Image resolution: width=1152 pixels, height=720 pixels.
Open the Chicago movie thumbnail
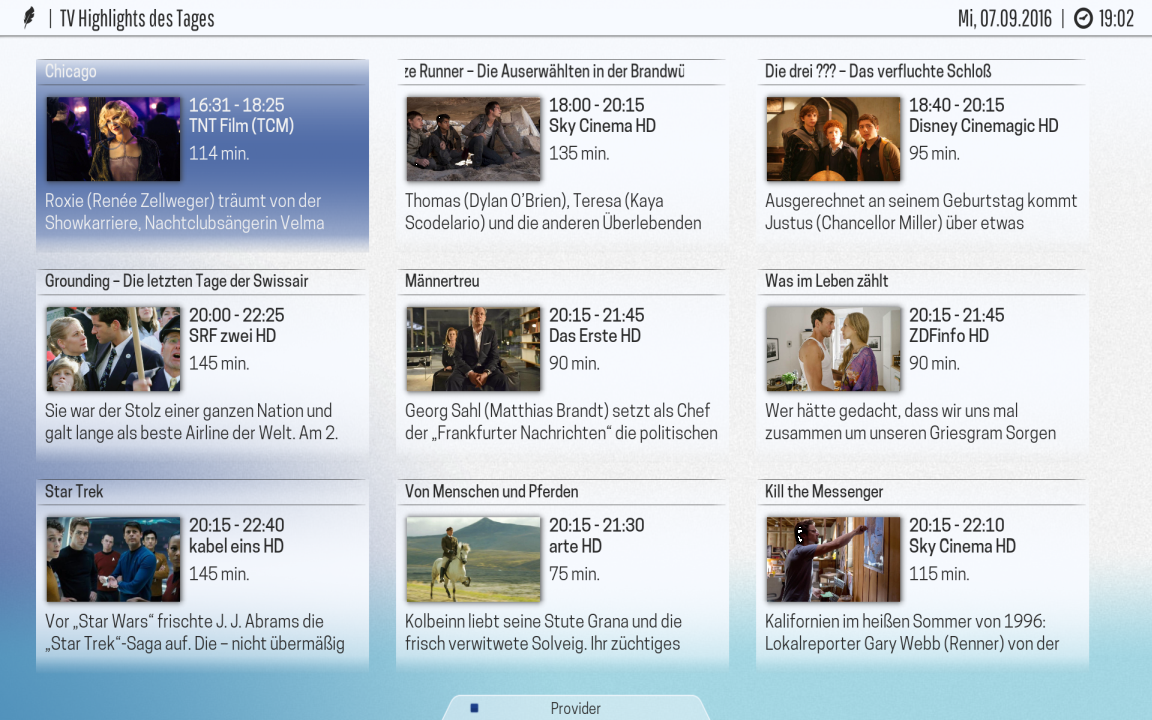point(113,139)
